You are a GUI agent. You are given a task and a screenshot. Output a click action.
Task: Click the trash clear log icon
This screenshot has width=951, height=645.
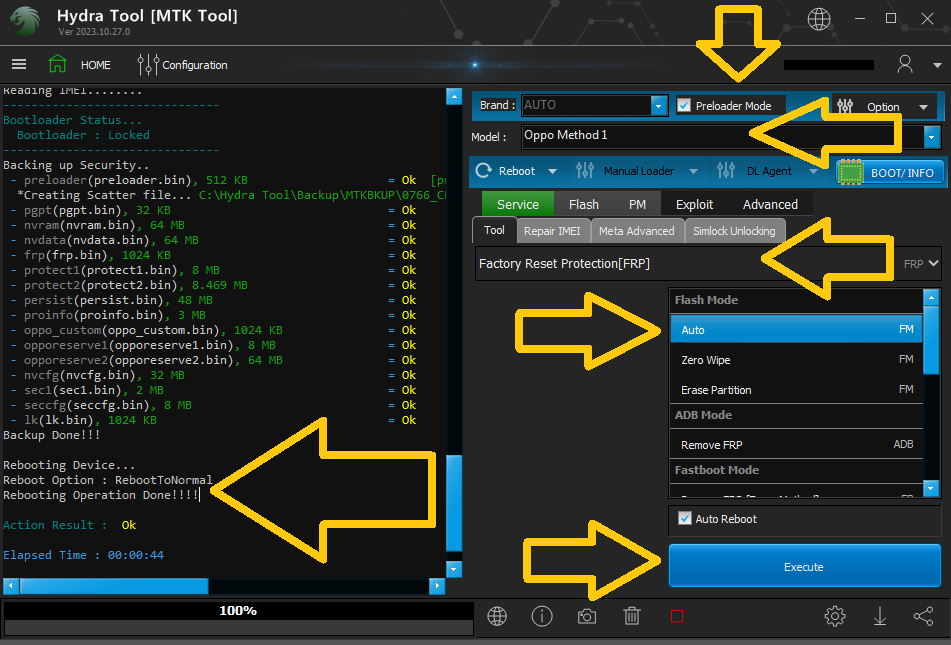631,616
